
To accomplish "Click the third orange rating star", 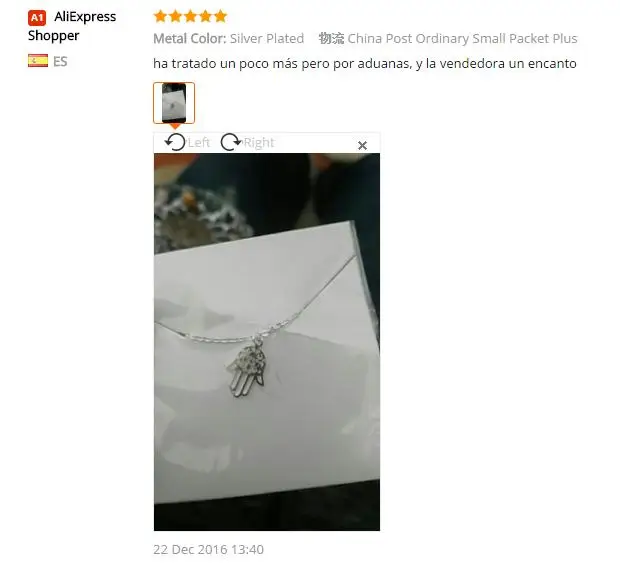I will (x=190, y=16).
